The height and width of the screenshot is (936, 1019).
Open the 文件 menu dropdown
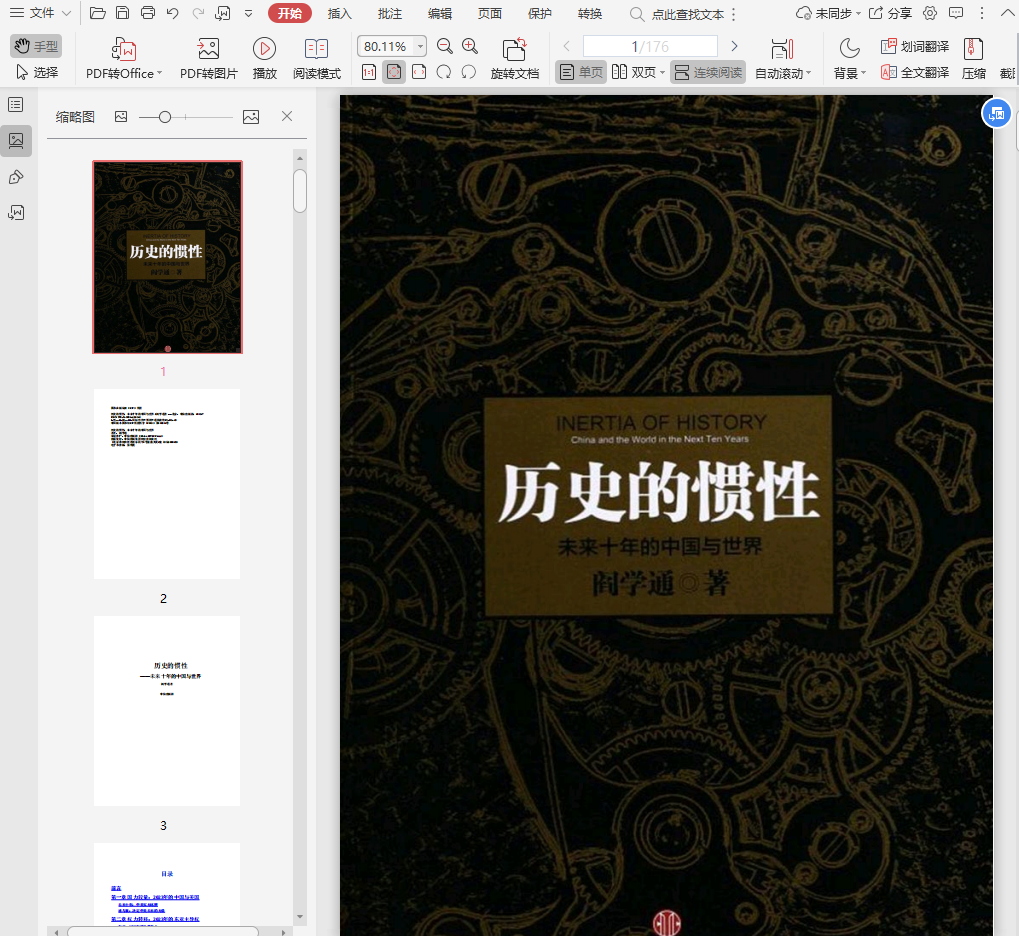(x=40, y=13)
